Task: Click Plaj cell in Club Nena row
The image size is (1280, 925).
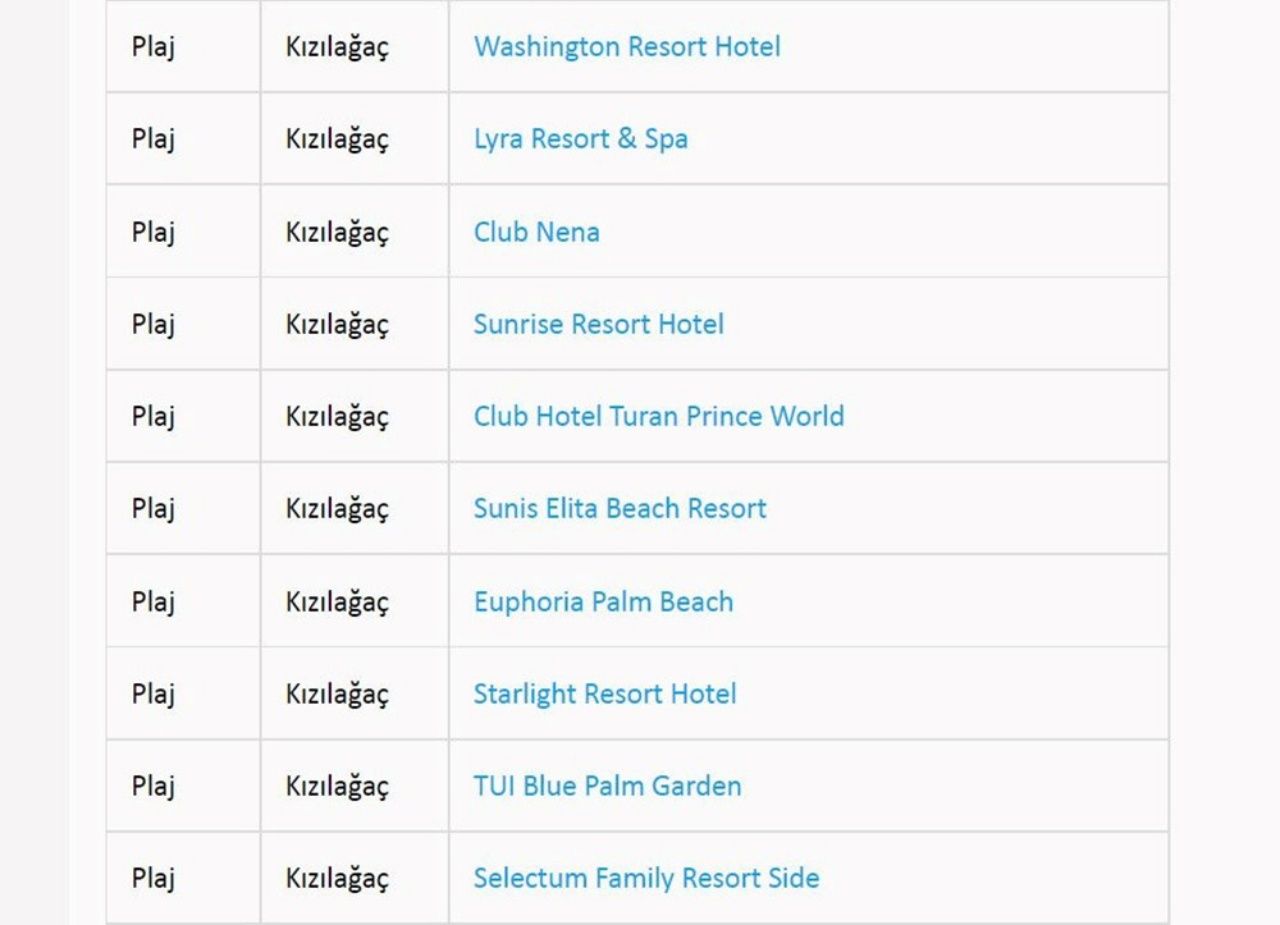Action: pyautogui.click(x=183, y=232)
